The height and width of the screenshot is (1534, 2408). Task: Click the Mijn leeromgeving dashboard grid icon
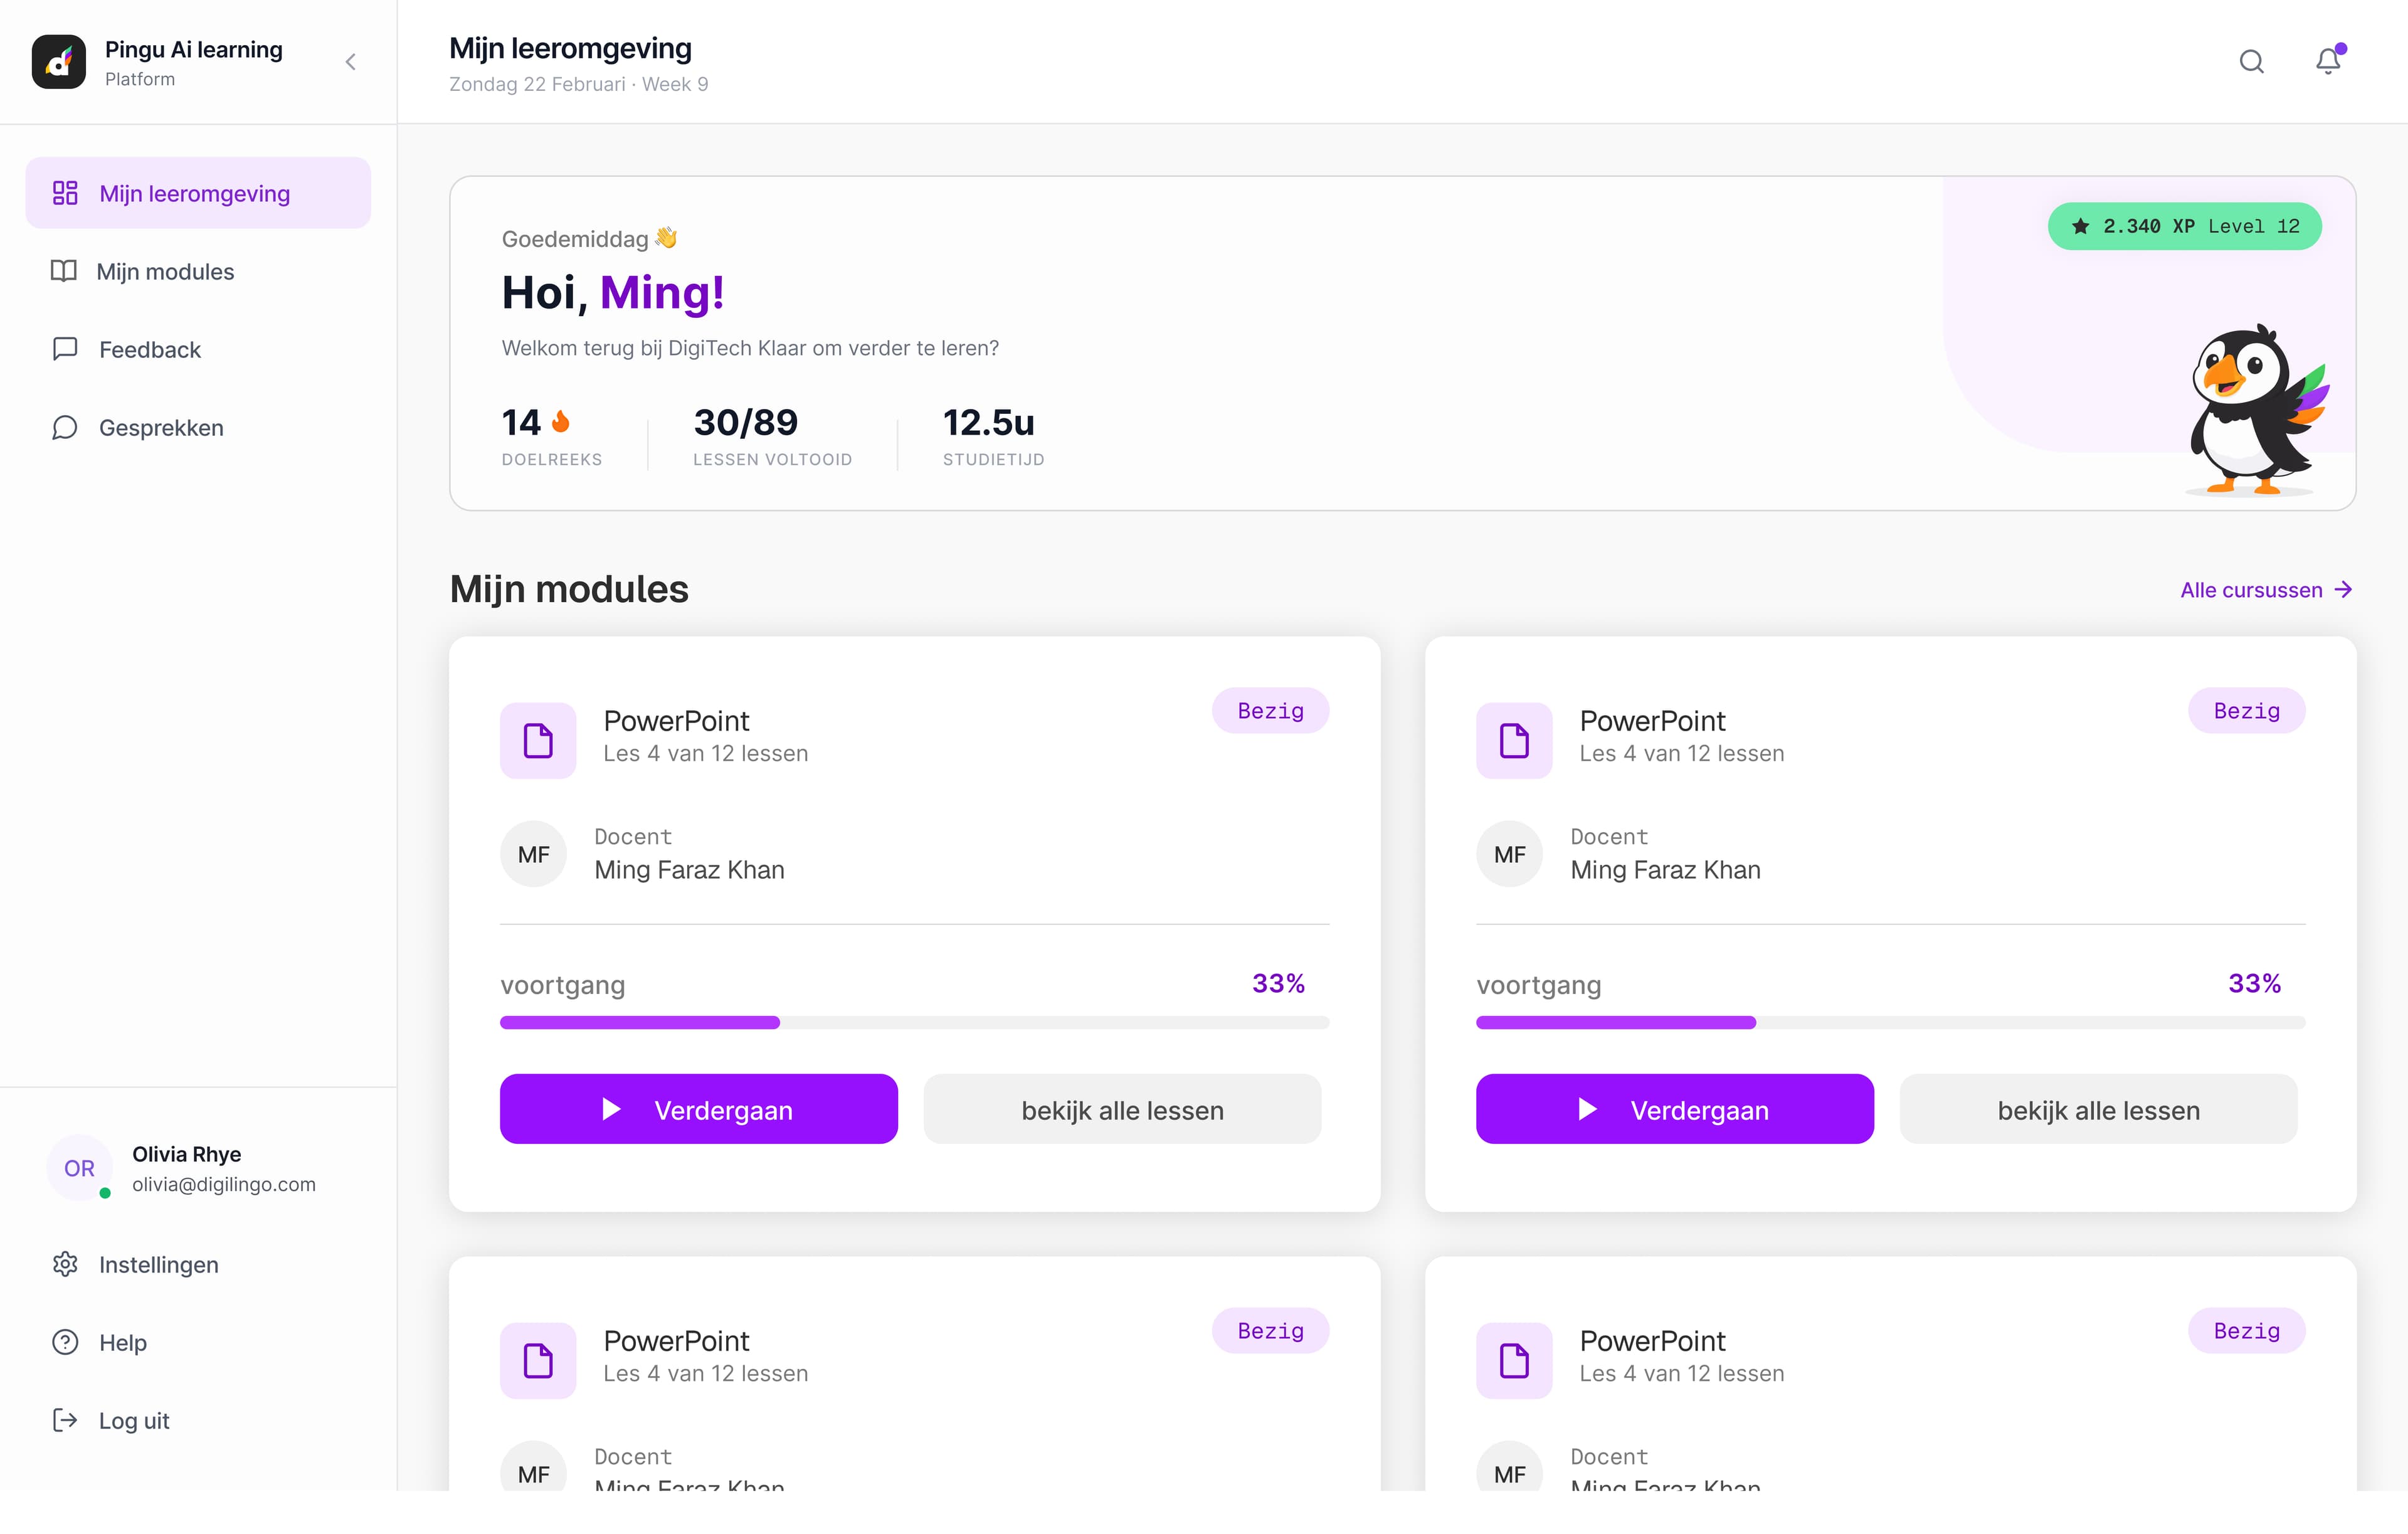[65, 193]
